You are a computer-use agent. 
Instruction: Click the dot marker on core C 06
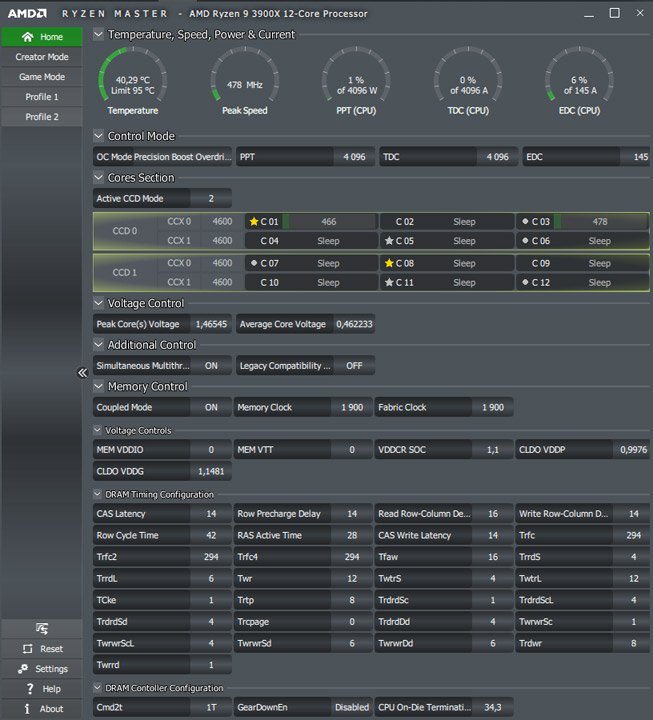(x=525, y=241)
